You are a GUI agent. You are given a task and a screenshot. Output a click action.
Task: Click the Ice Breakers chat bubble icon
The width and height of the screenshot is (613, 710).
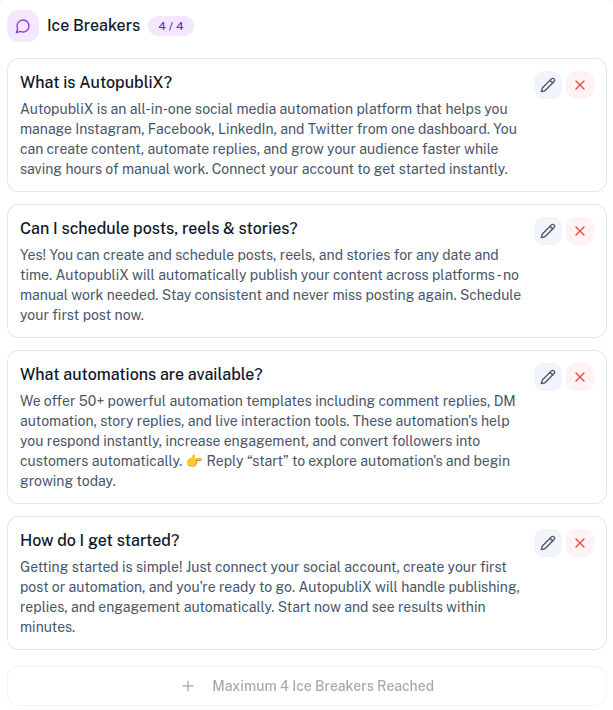(x=23, y=26)
